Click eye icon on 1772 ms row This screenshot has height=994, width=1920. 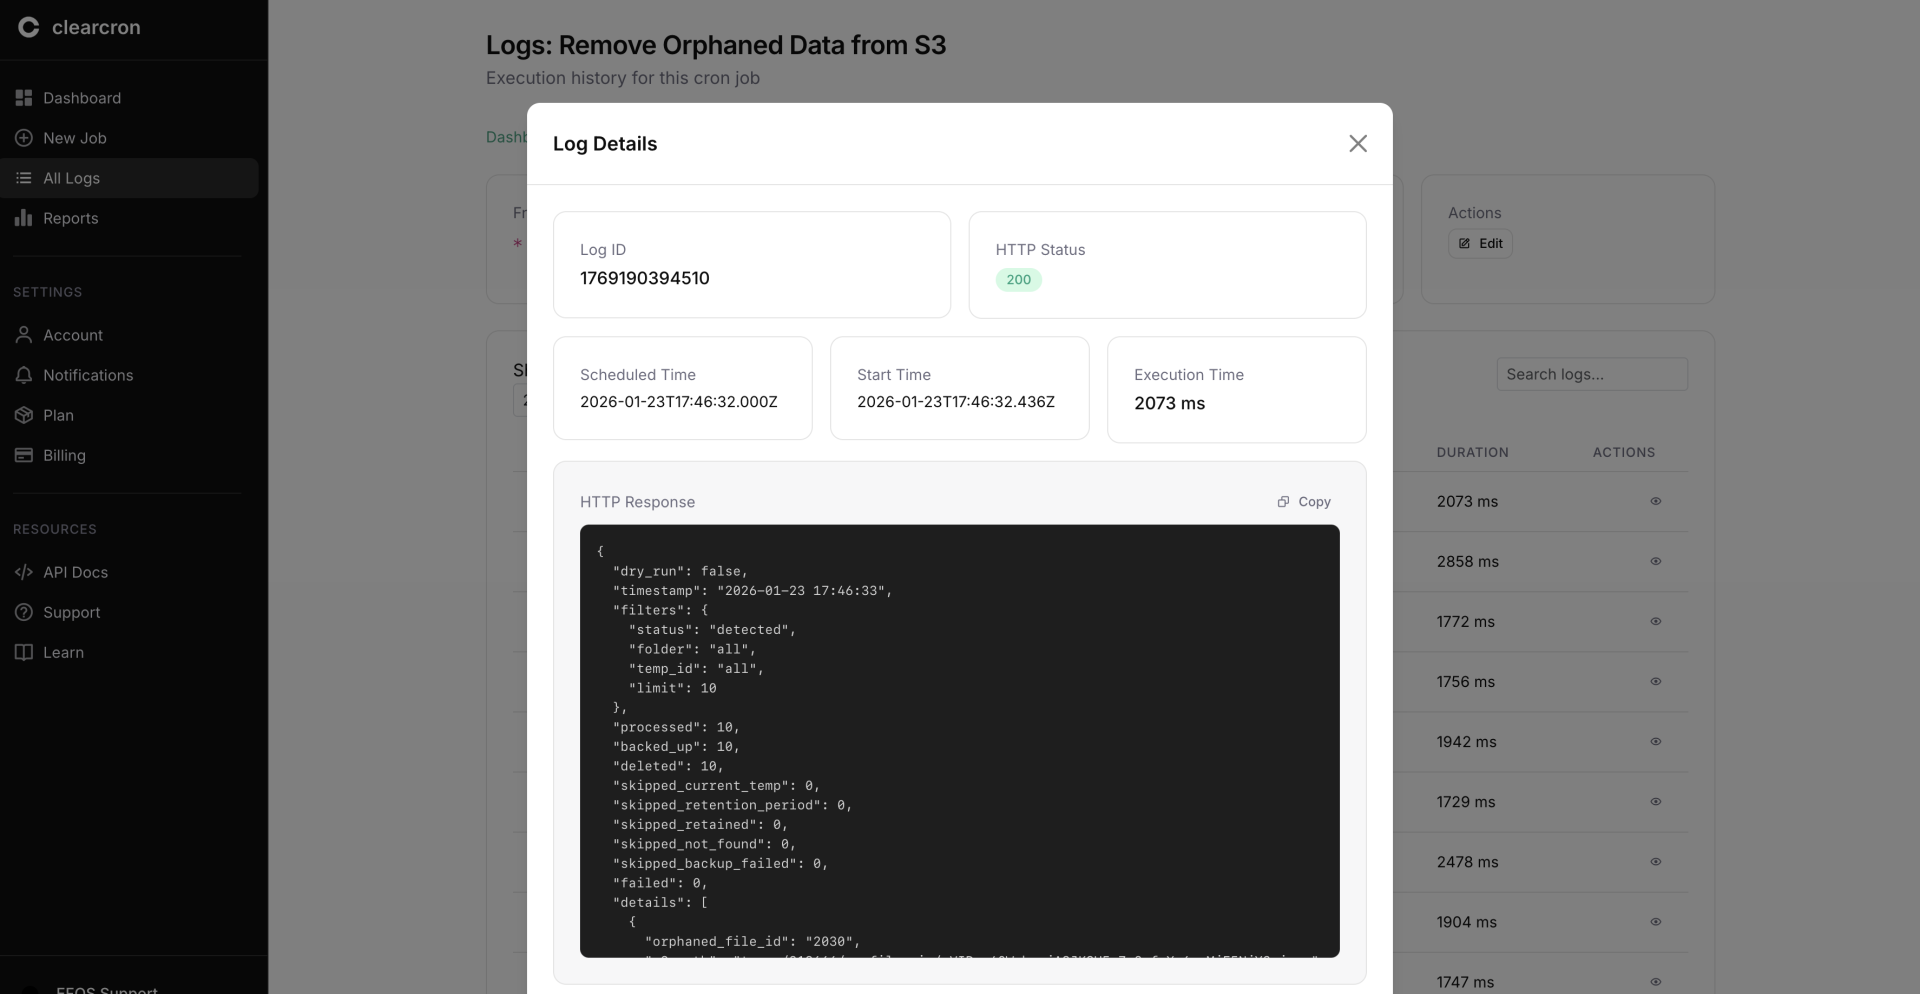click(1655, 621)
